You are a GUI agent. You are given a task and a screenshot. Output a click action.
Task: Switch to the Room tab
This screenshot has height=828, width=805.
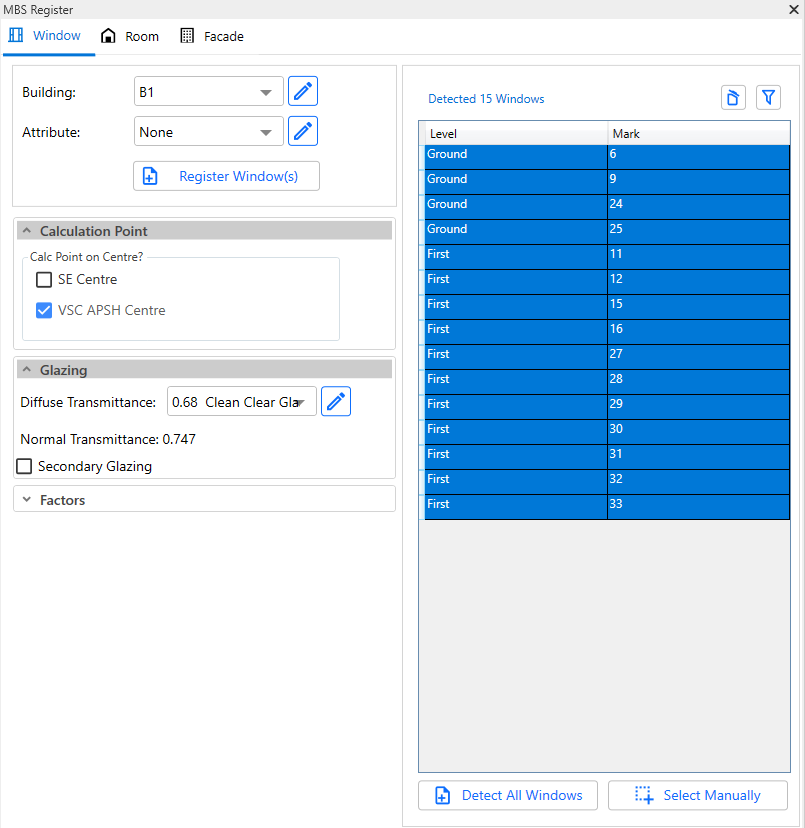(x=130, y=35)
